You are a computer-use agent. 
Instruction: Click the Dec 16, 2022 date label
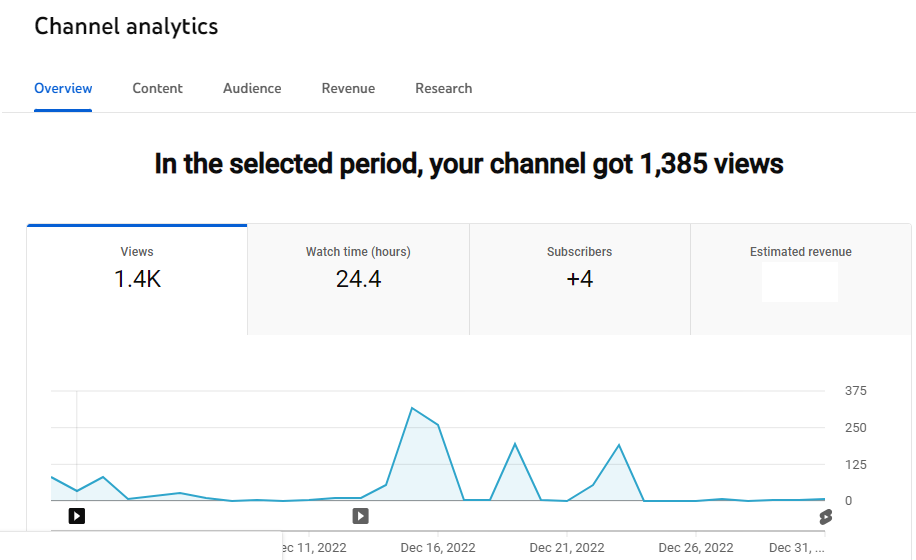(x=438, y=547)
